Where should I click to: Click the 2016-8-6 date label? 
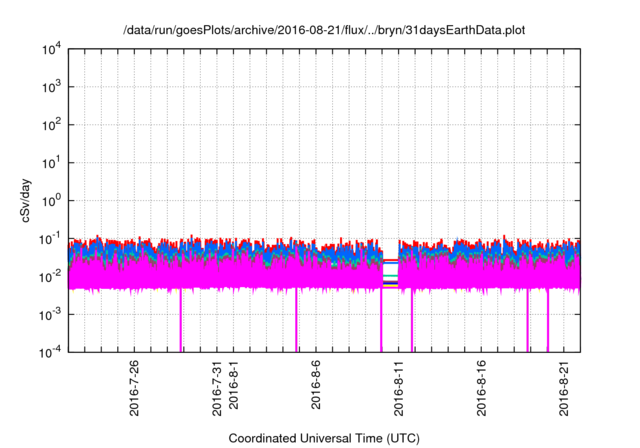click(316, 384)
